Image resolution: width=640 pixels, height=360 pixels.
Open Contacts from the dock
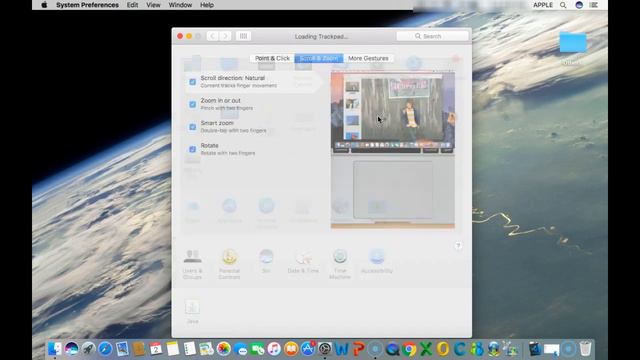click(139, 349)
